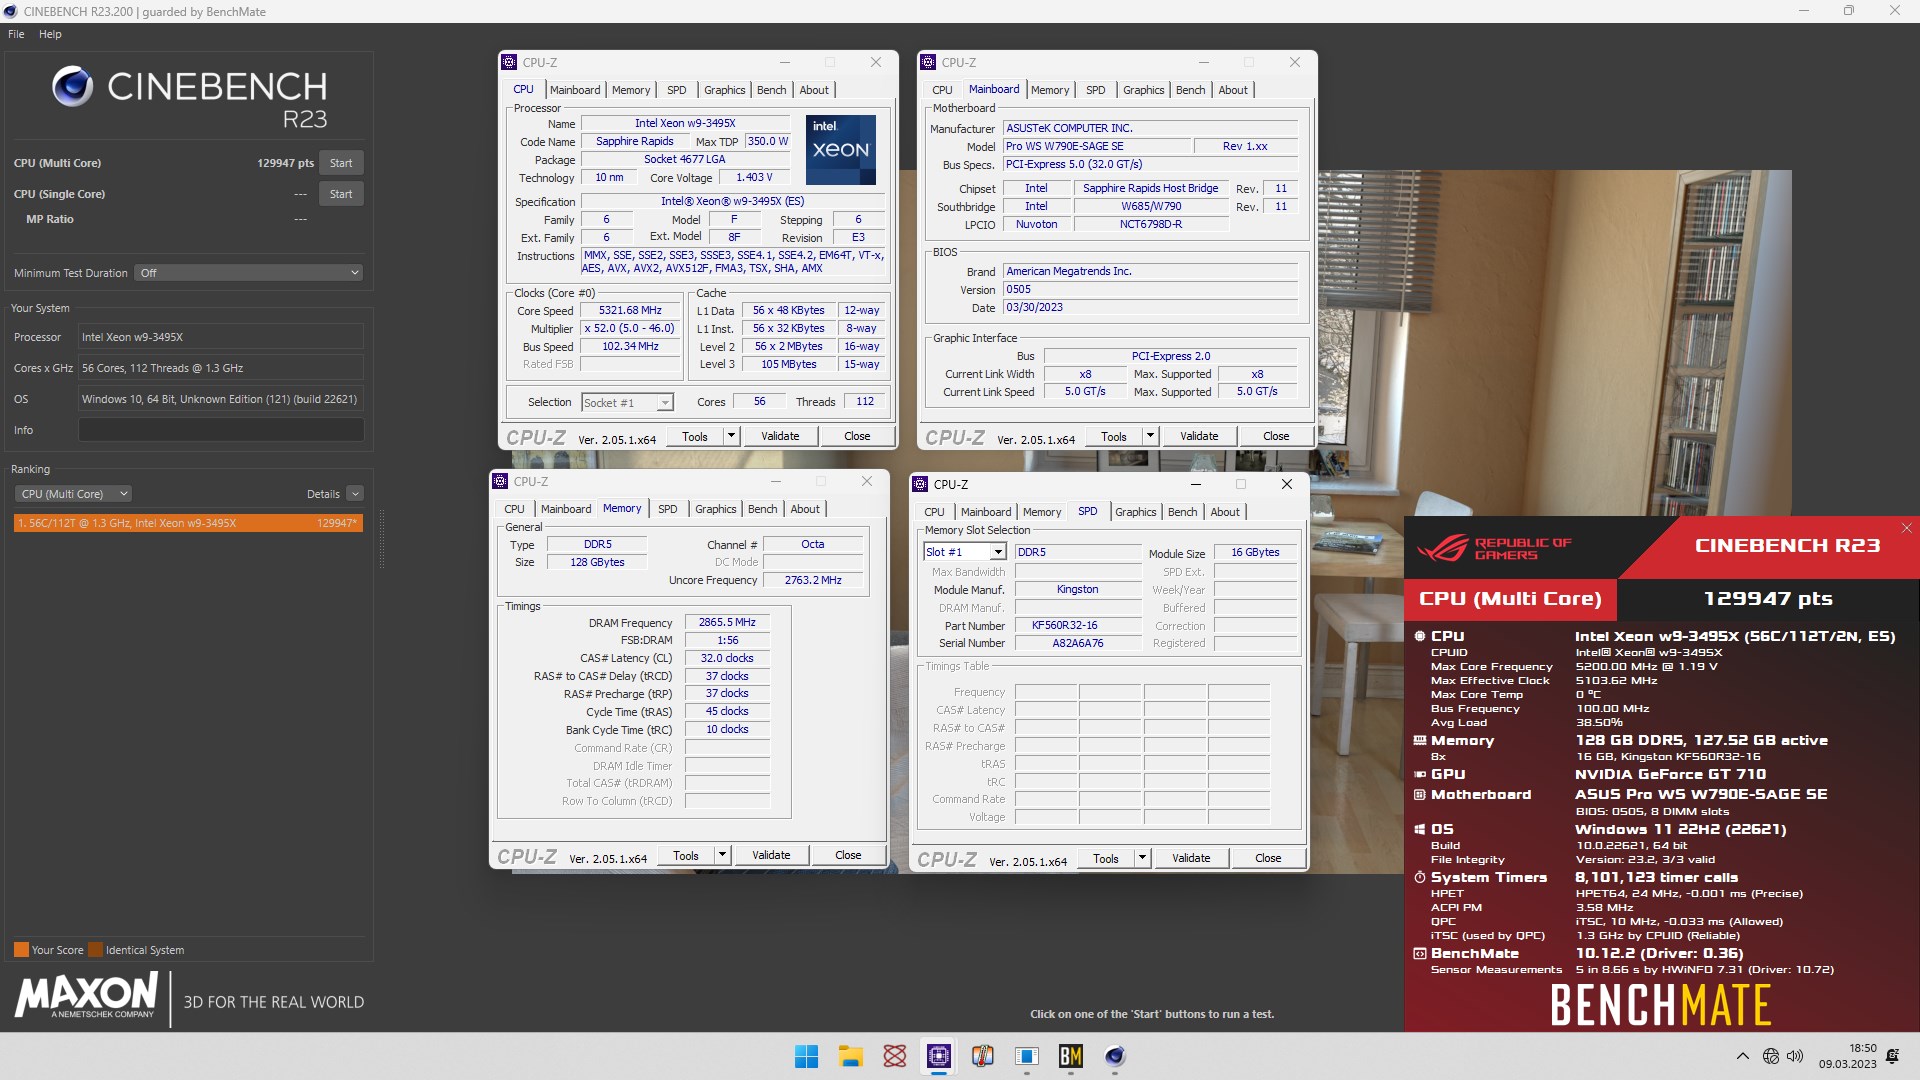
Task: Start the CPU (Multi Core) test
Action: click(x=341, y=163)
